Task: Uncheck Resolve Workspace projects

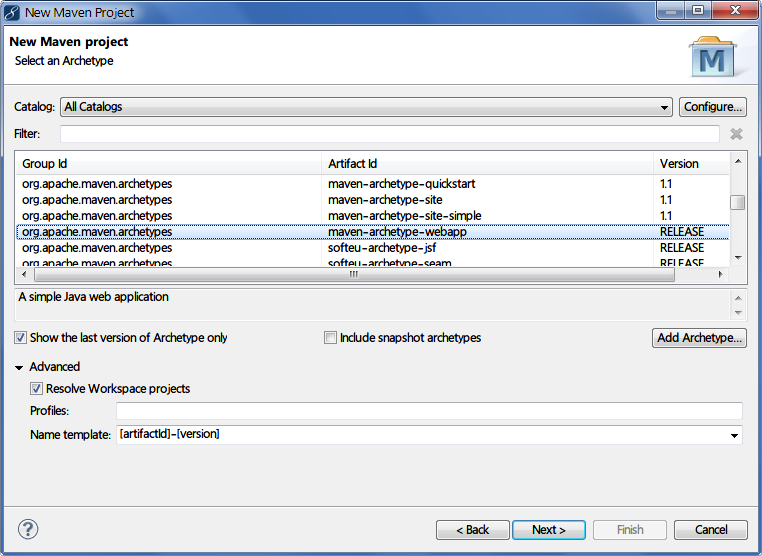Action: coord(37,389)
